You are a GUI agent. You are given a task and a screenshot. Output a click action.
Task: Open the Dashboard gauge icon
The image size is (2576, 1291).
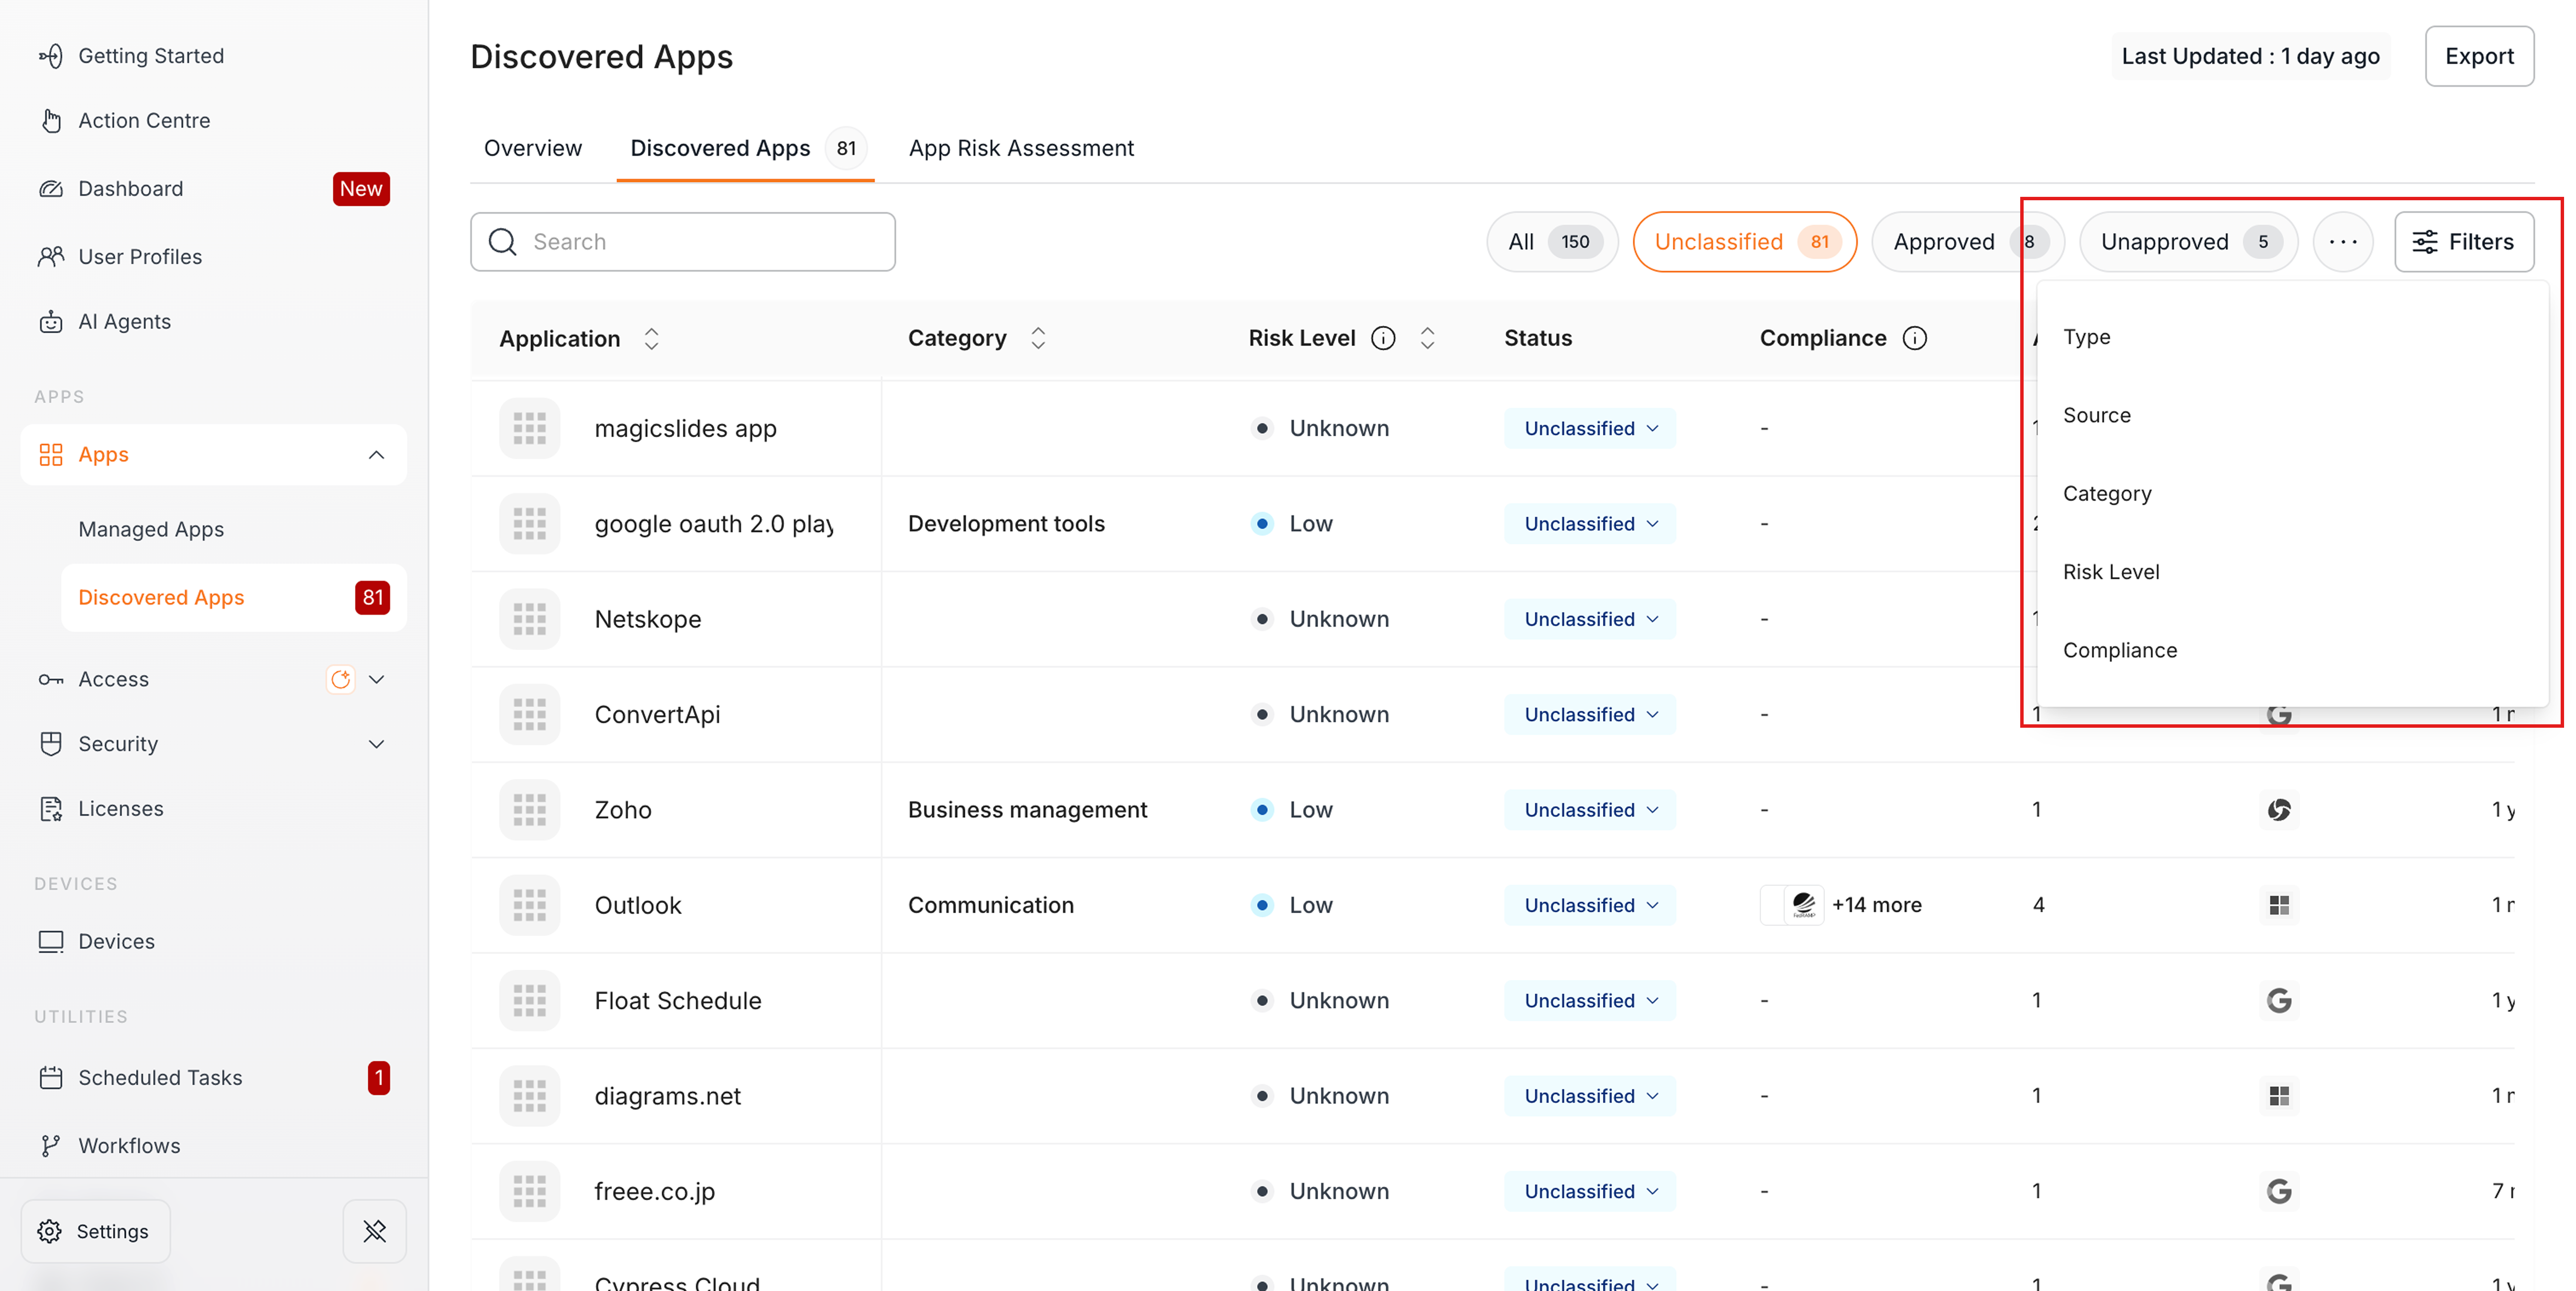(51, 189)
